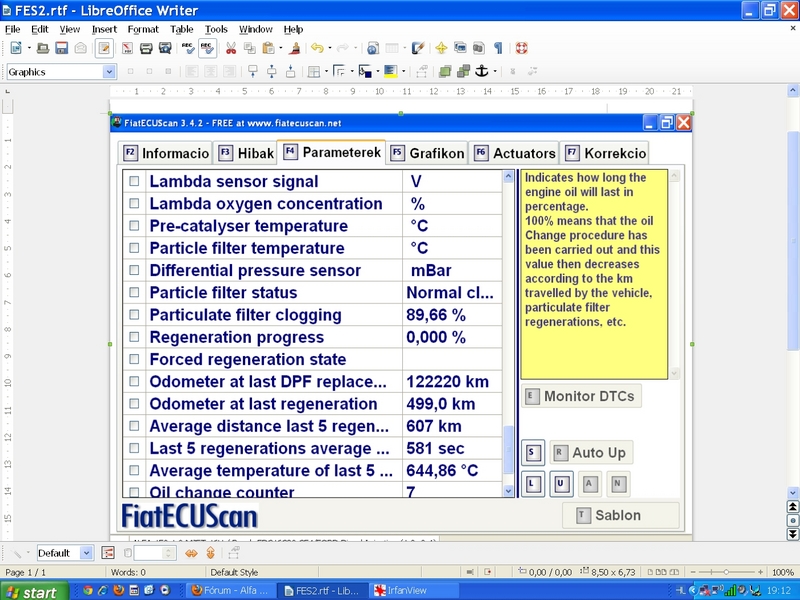The image size is (800, 600).
Task: Run the Spelling and Grammar check icon
Action: [188, 48]
